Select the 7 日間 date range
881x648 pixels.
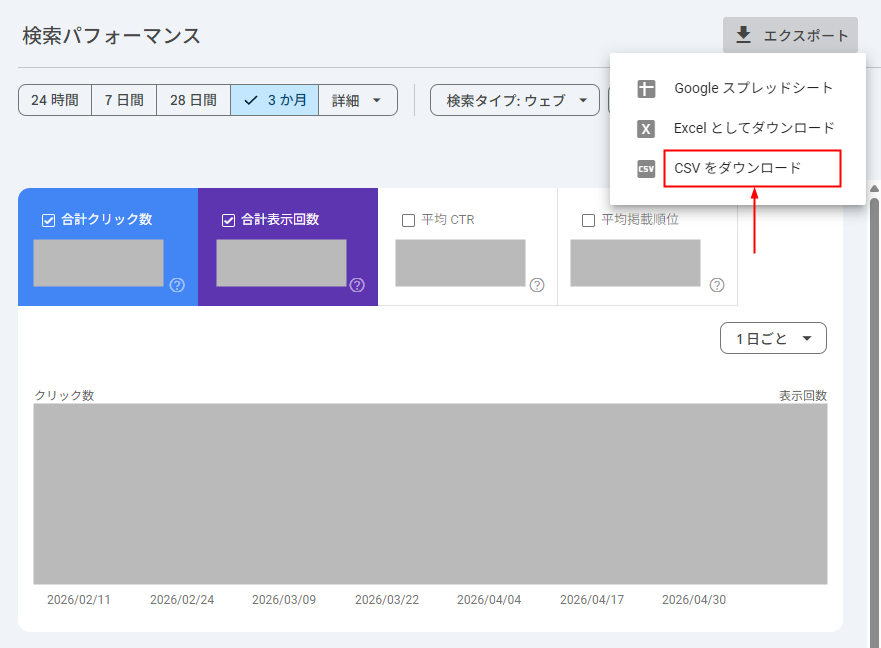coord(124,100)
